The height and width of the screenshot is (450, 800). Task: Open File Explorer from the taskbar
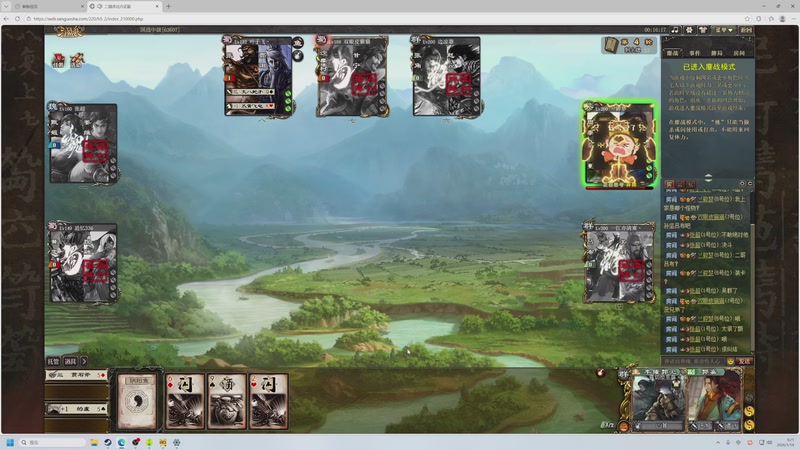[94, 442]
